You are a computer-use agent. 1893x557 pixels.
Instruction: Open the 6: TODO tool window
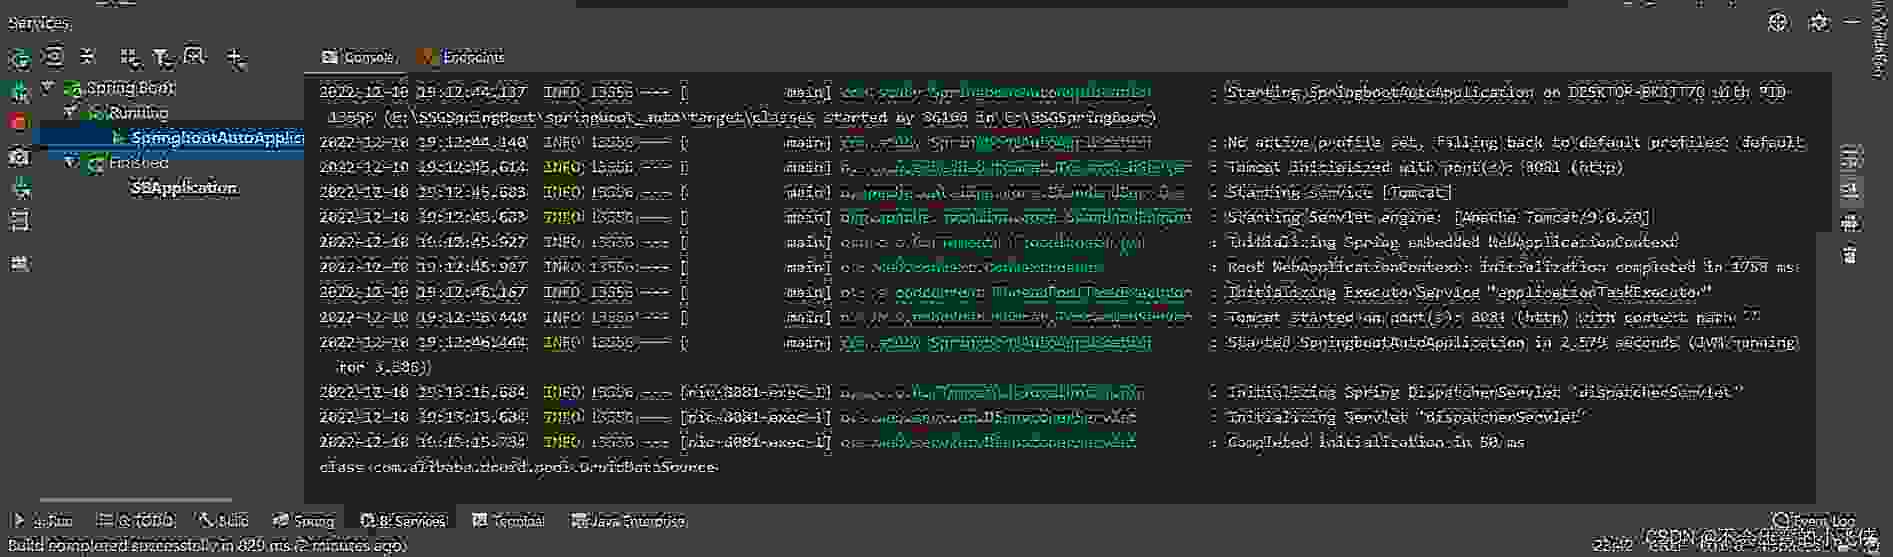(136, 521)
